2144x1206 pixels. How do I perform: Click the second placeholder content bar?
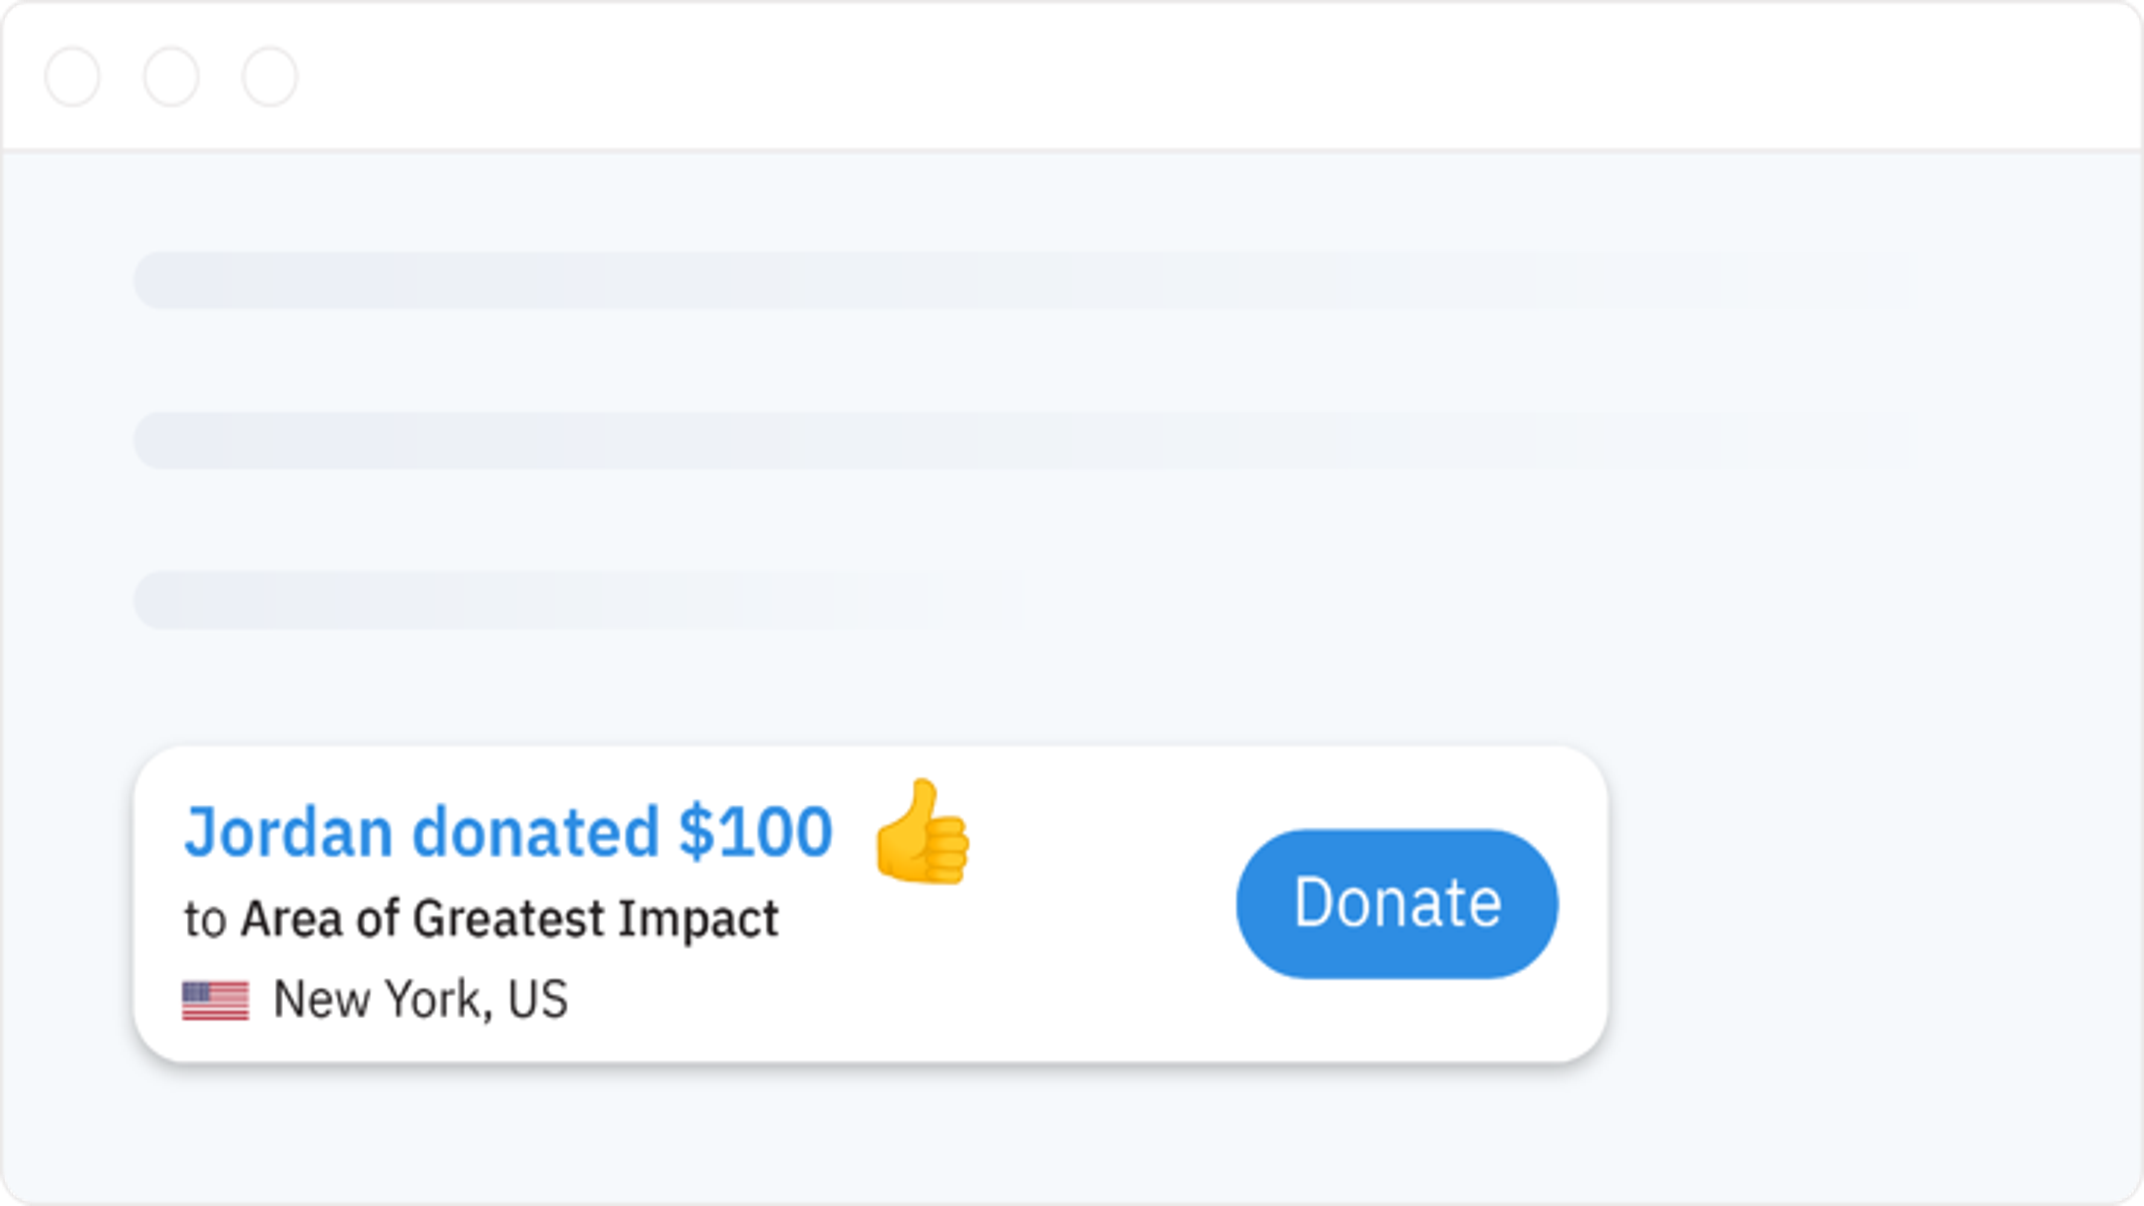pos(1001,440)
